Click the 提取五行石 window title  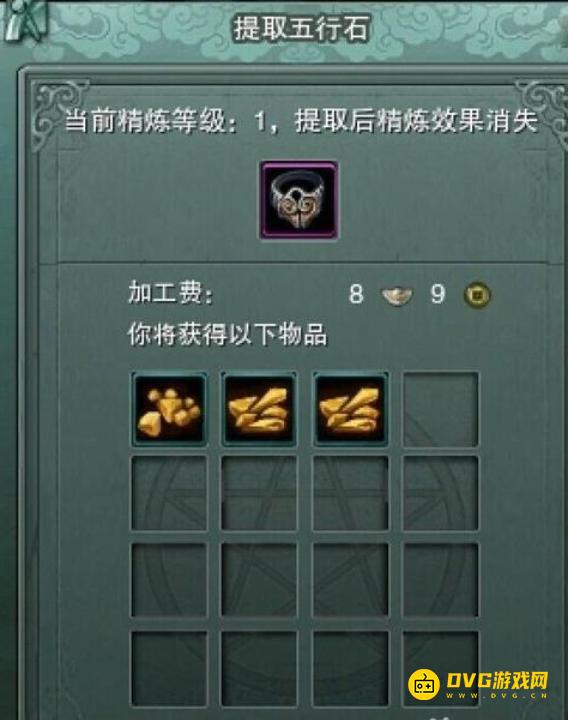click(301, 28)
